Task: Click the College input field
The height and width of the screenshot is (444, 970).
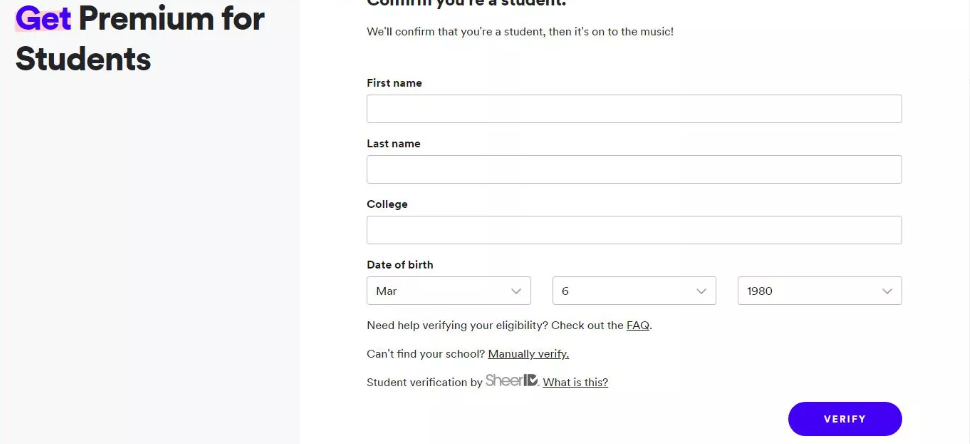Action: point(634,230)
